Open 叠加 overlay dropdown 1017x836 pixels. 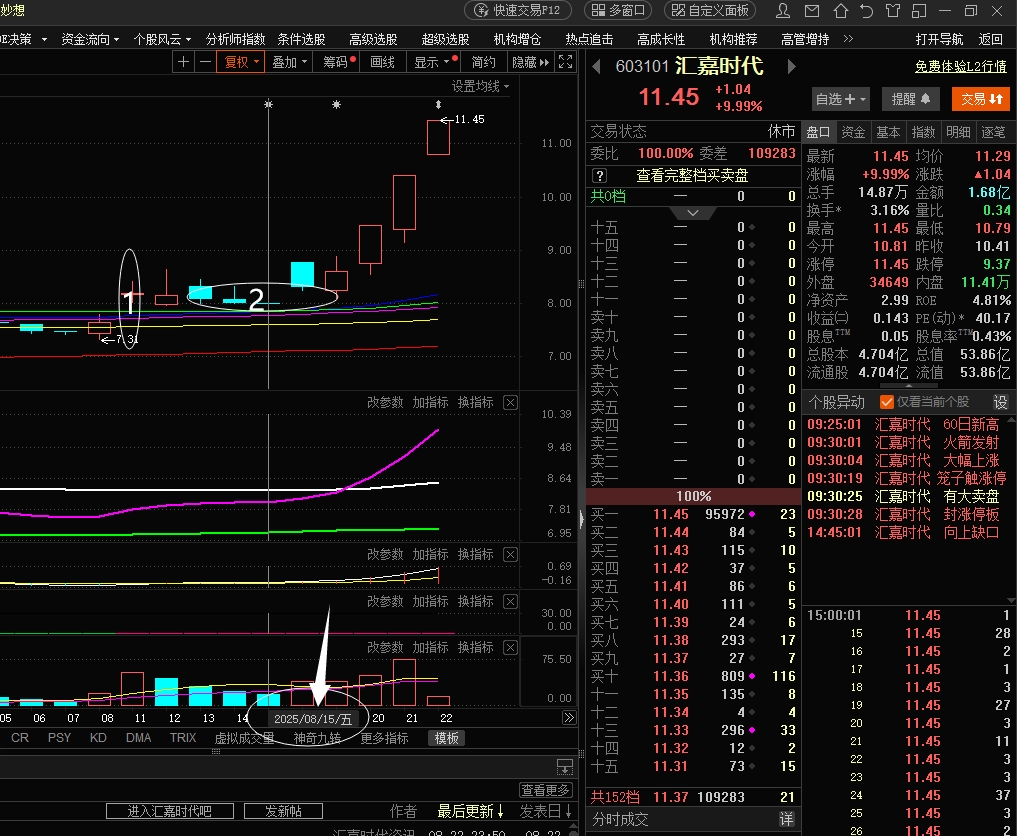click(x=289, y=62)
